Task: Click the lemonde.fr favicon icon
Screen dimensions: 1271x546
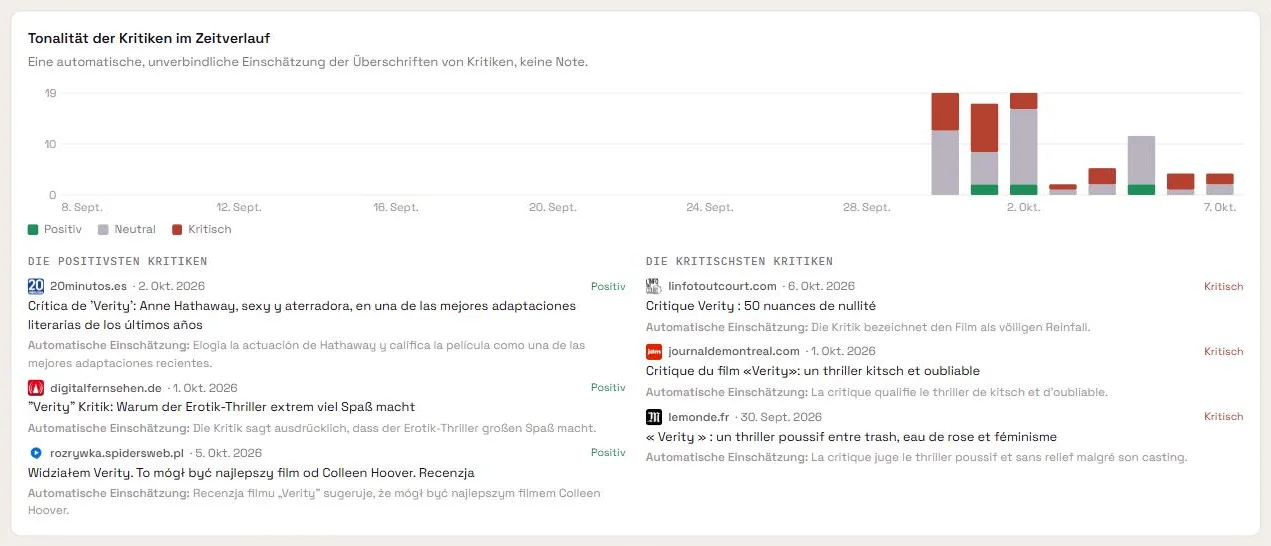Action: pos(654,416)
